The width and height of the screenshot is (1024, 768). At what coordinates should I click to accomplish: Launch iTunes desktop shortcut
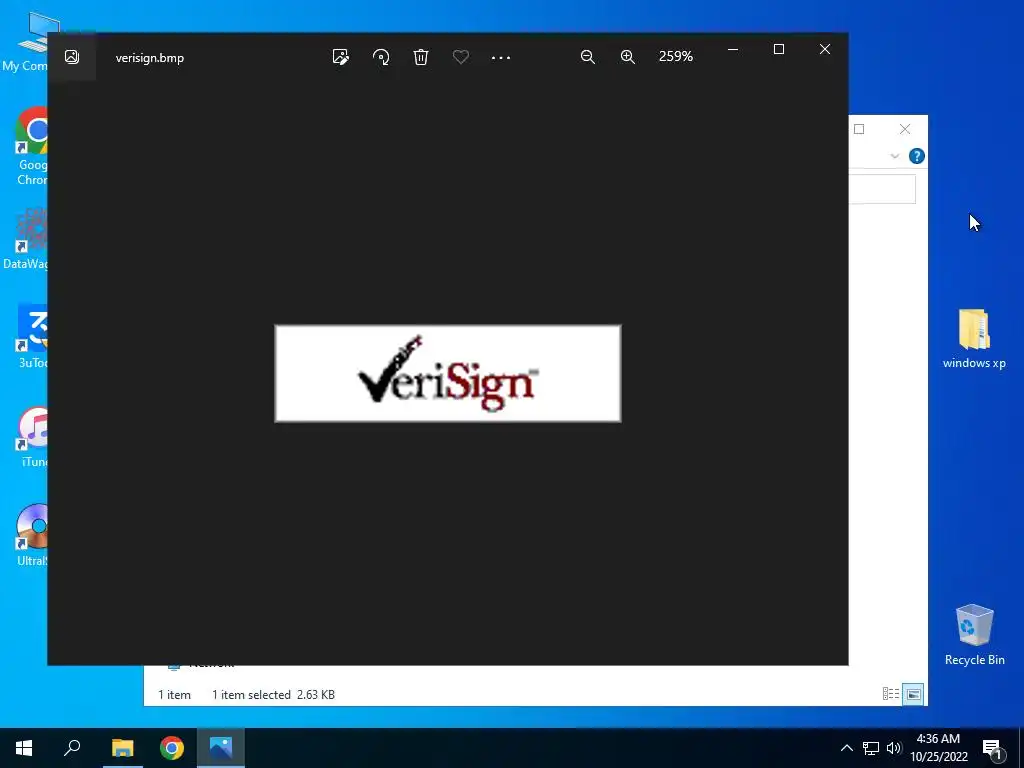33,436
